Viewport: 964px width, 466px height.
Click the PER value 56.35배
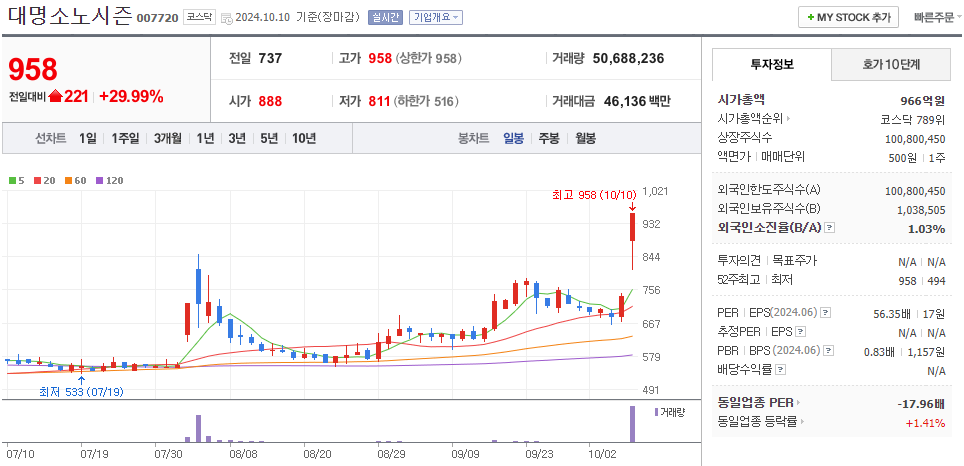(894, 314)
